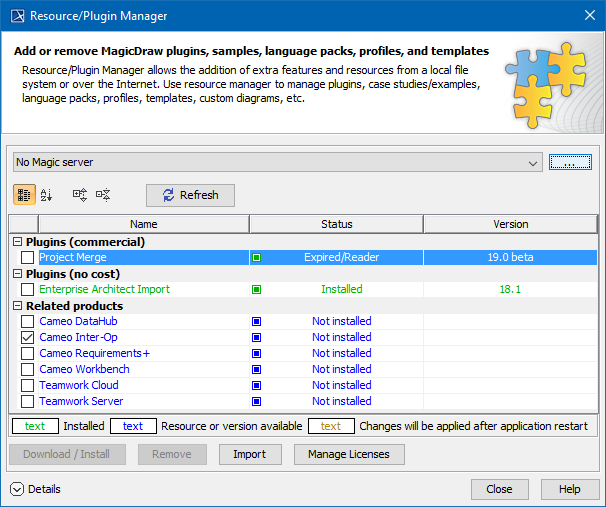
Task: Check the Teamwork Server checkbox
Action: 27,402
